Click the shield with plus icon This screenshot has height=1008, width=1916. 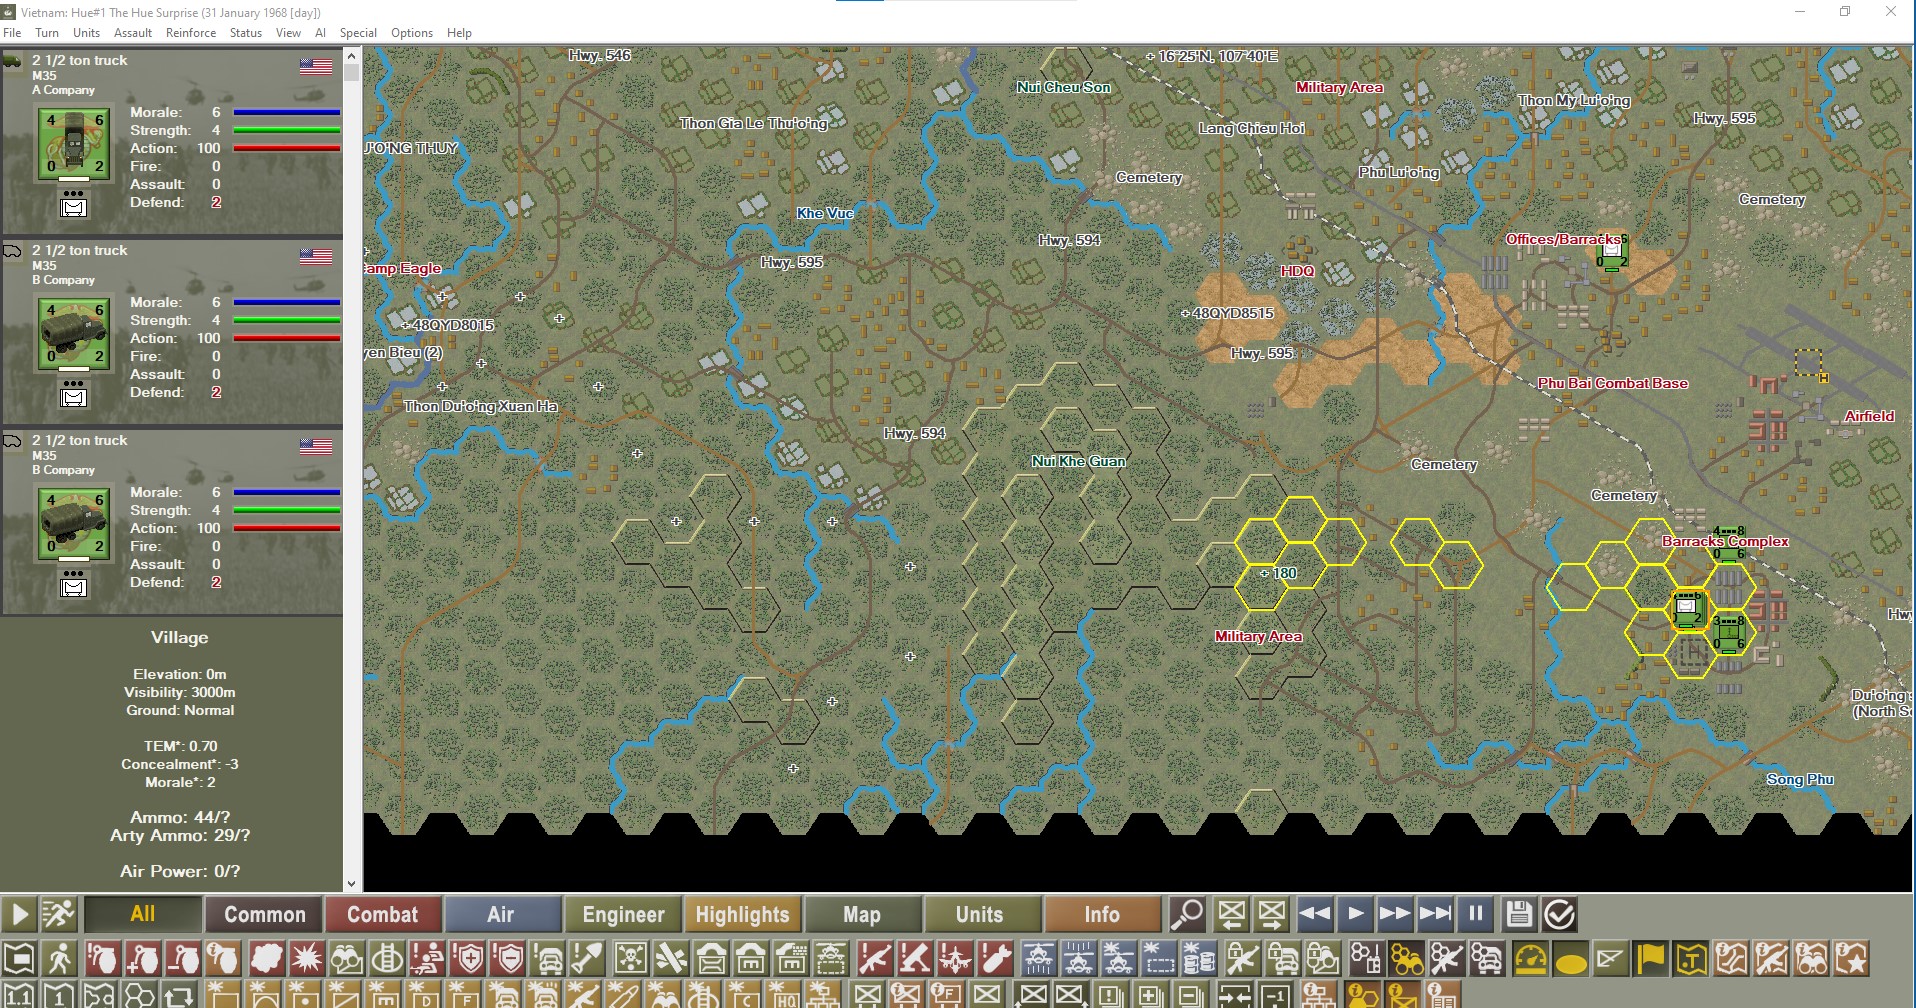point(469,959)
